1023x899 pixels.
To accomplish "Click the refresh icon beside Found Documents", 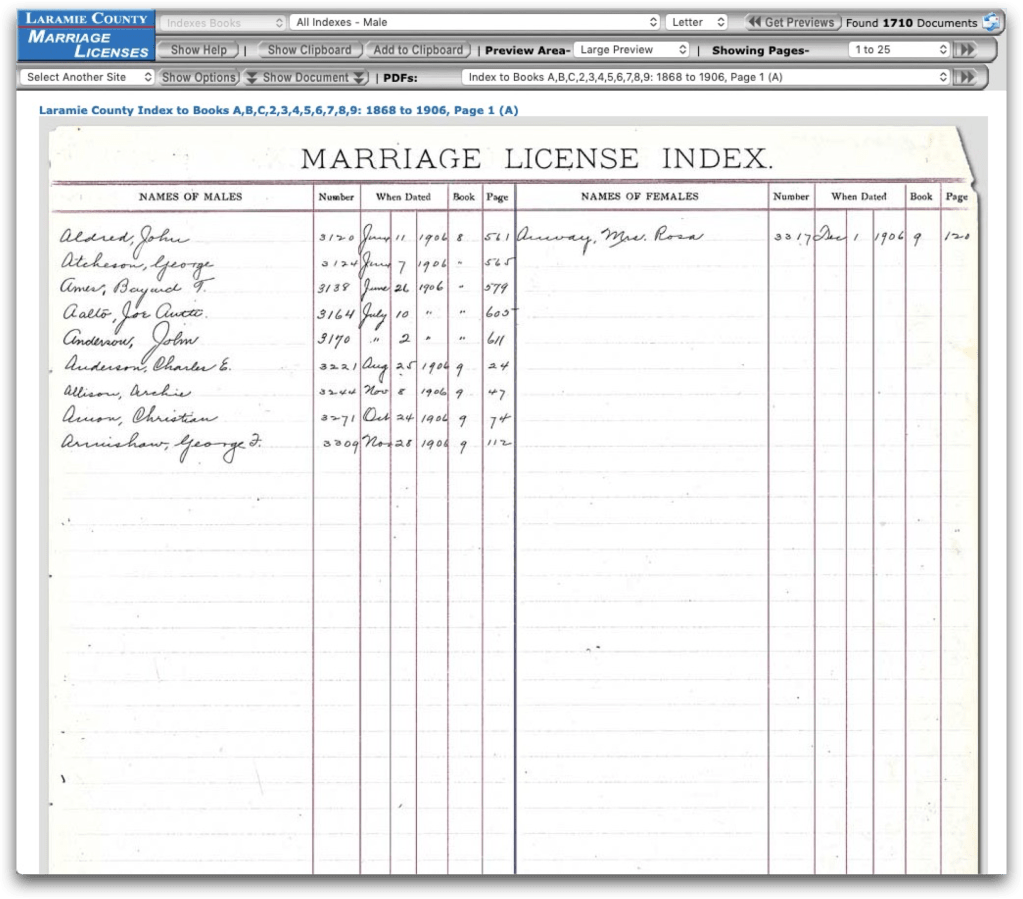I will point(991,22).
